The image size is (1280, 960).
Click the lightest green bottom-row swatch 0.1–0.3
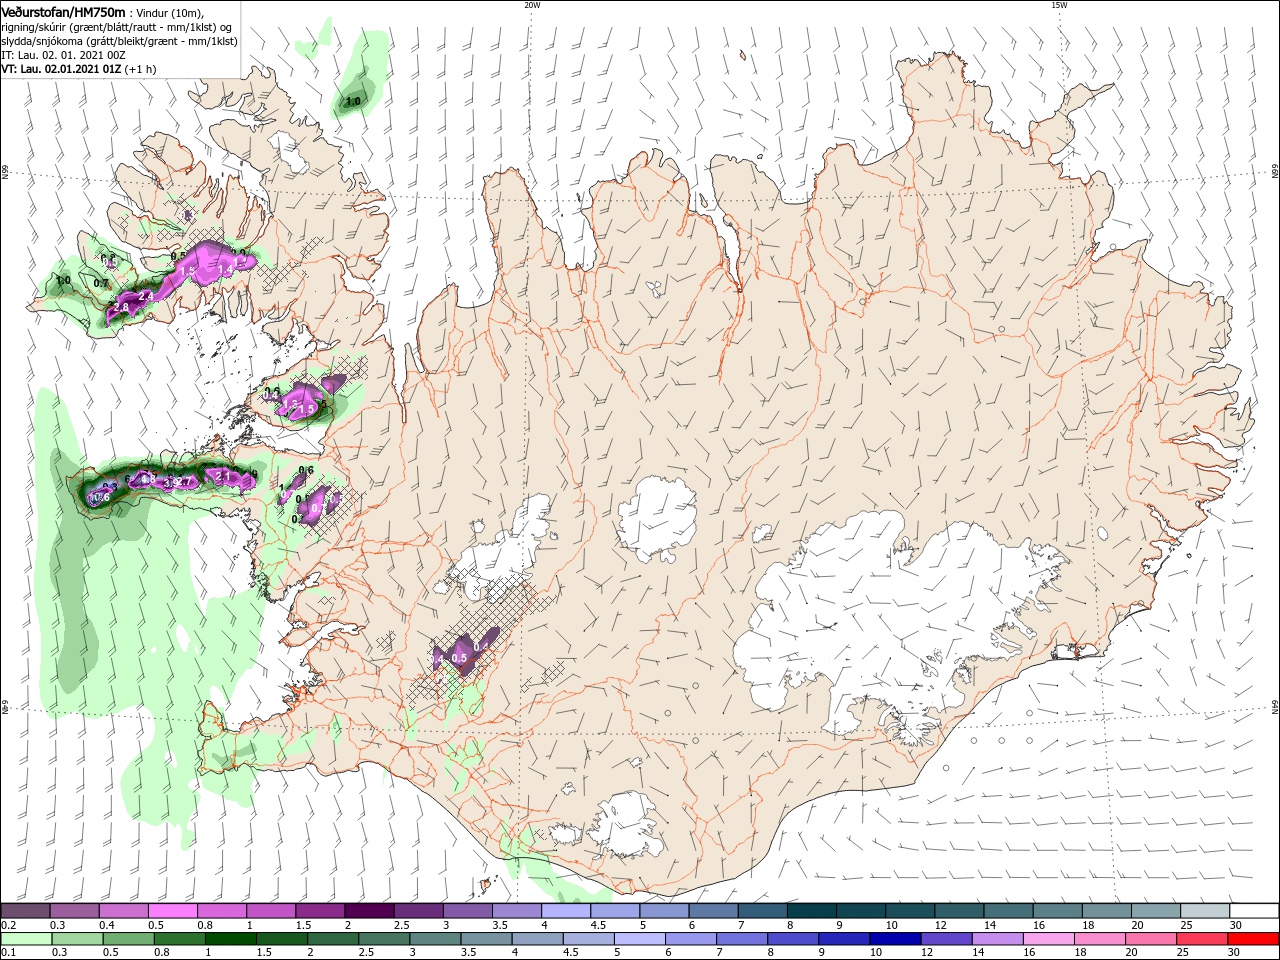[x=26, y=939]
